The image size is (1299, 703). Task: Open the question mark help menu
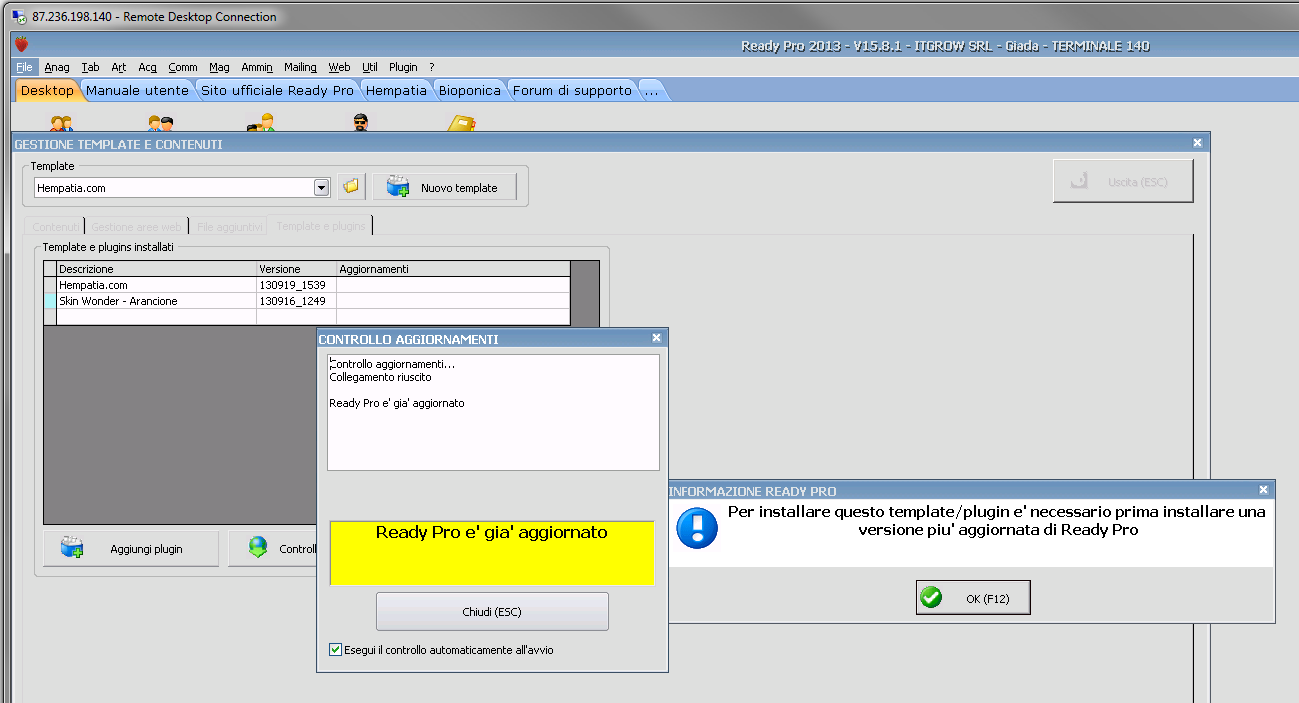tap(432, 67)
